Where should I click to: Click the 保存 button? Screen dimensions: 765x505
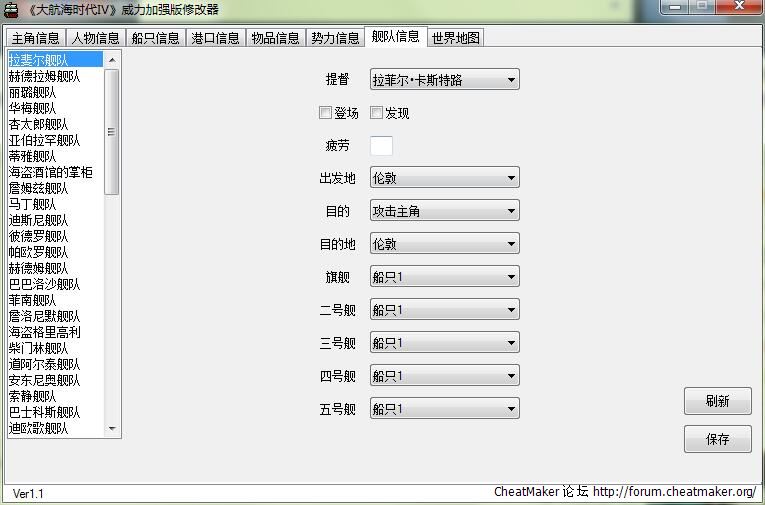718,439
